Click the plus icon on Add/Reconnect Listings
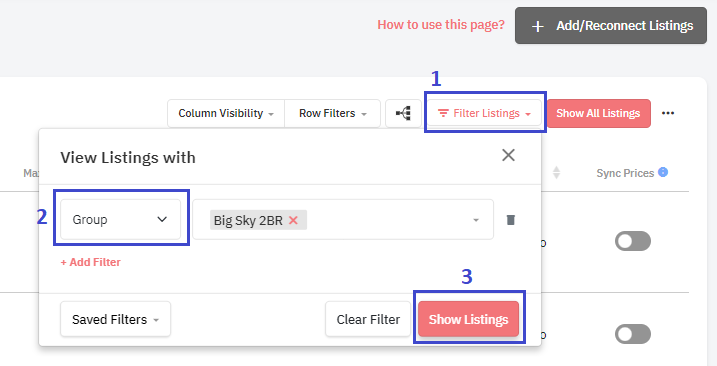 pos(538,26)
